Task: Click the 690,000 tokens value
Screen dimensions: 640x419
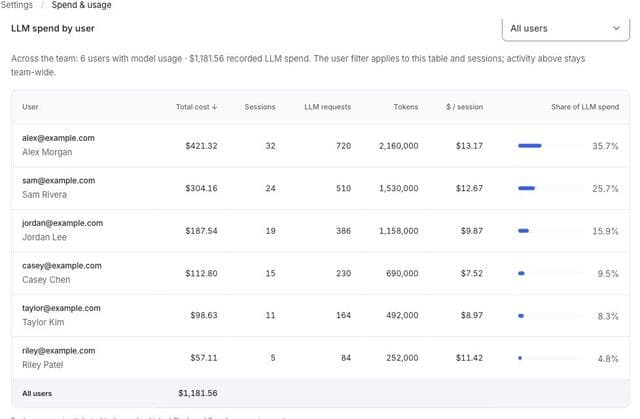Action: tap(402, 273)
